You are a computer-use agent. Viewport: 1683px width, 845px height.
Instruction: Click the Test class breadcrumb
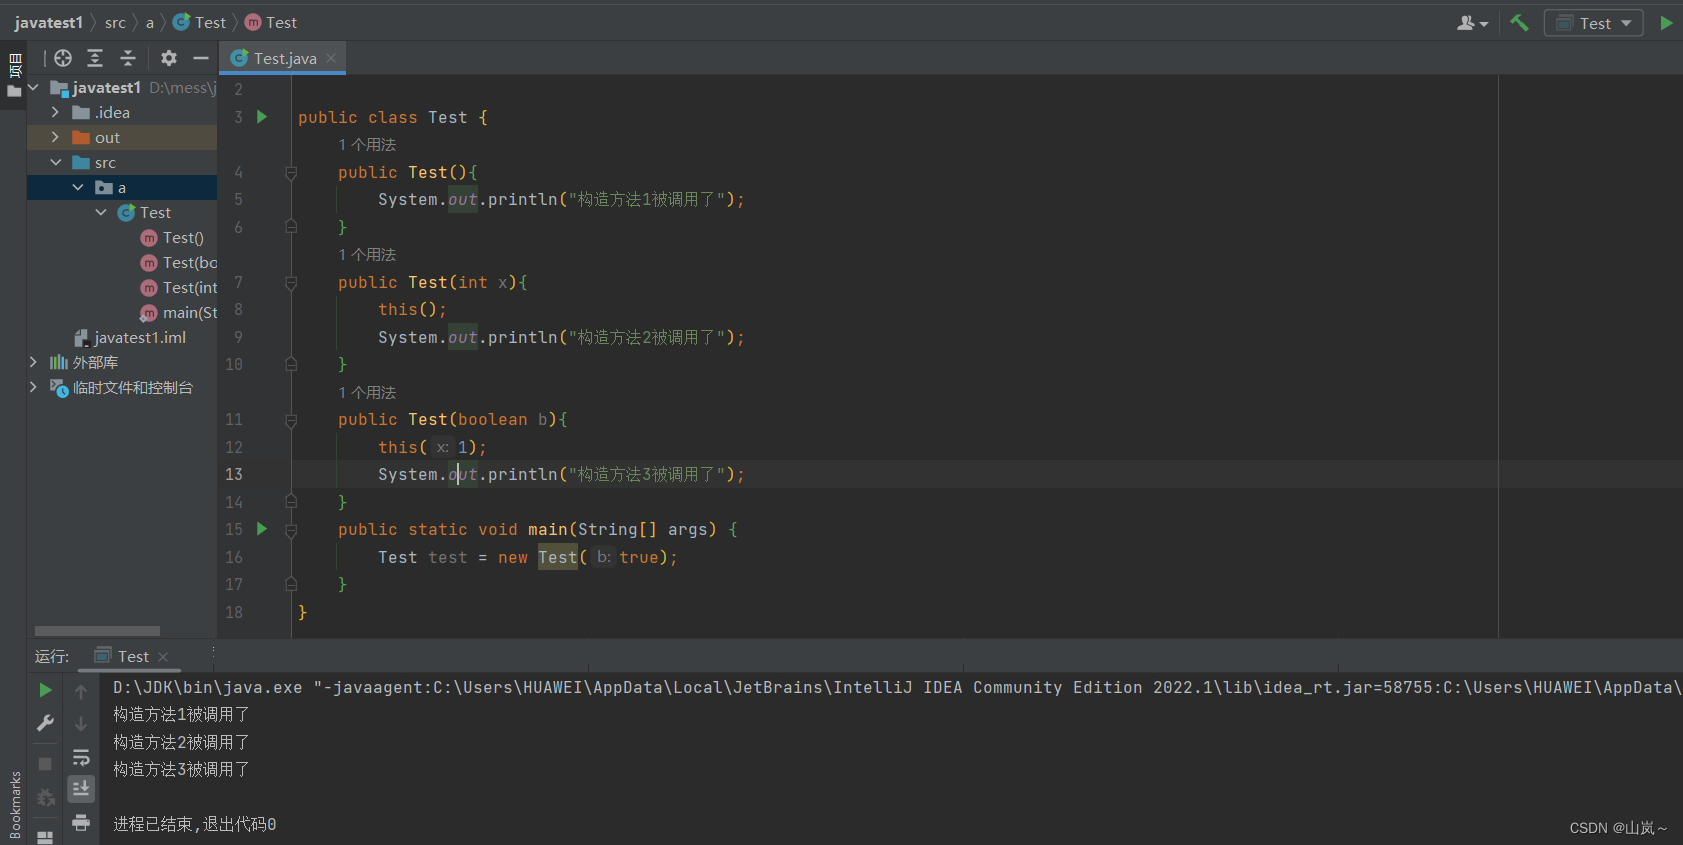[x=200, y=22]
